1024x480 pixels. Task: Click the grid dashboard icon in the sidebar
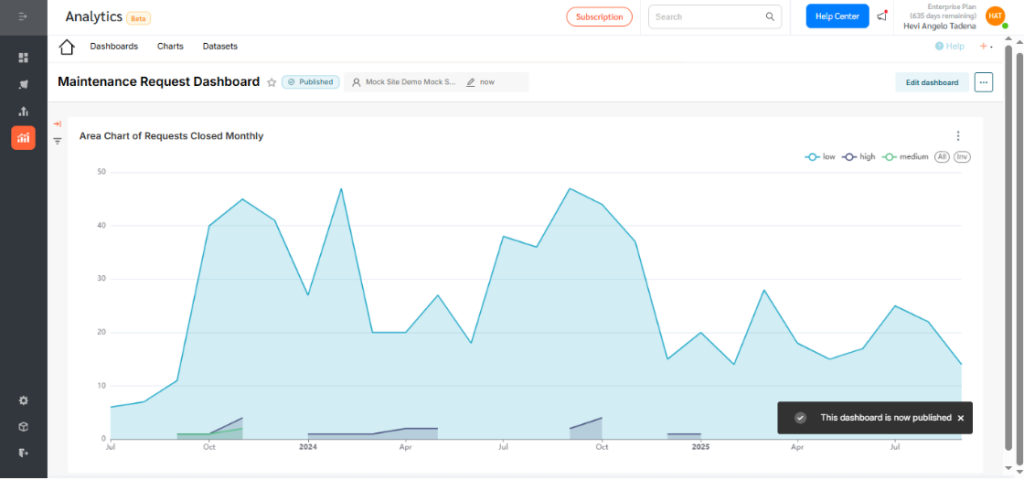pos(23,58)
